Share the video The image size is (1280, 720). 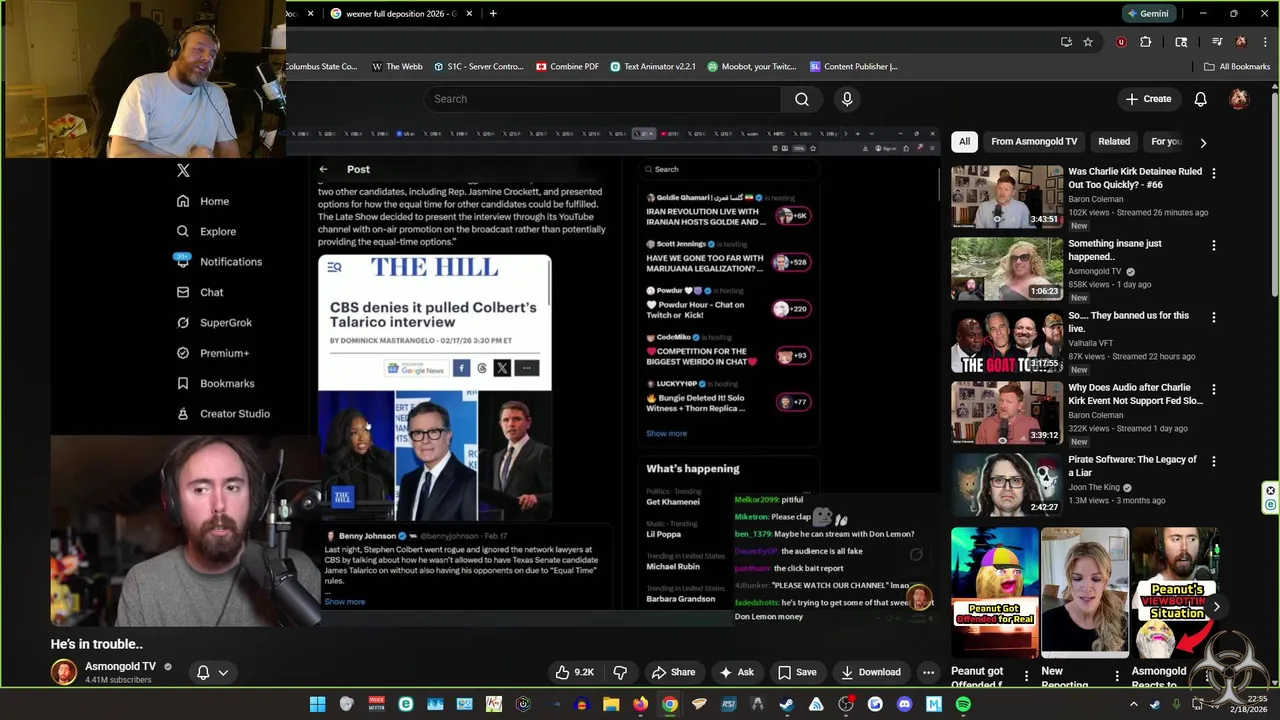click(673, 672)
